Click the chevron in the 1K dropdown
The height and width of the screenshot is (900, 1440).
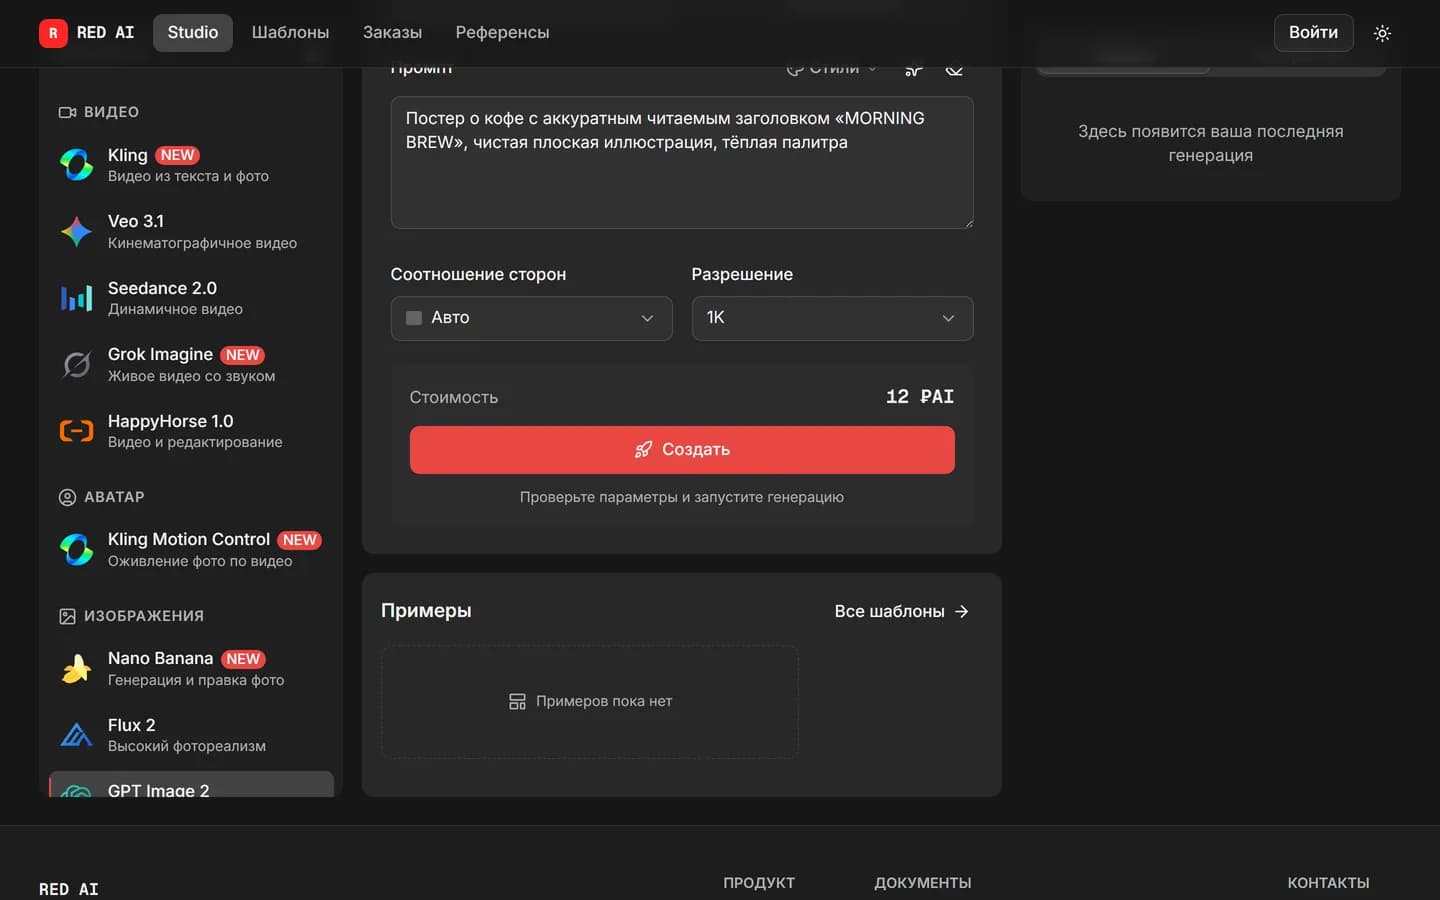click(948, 318)
